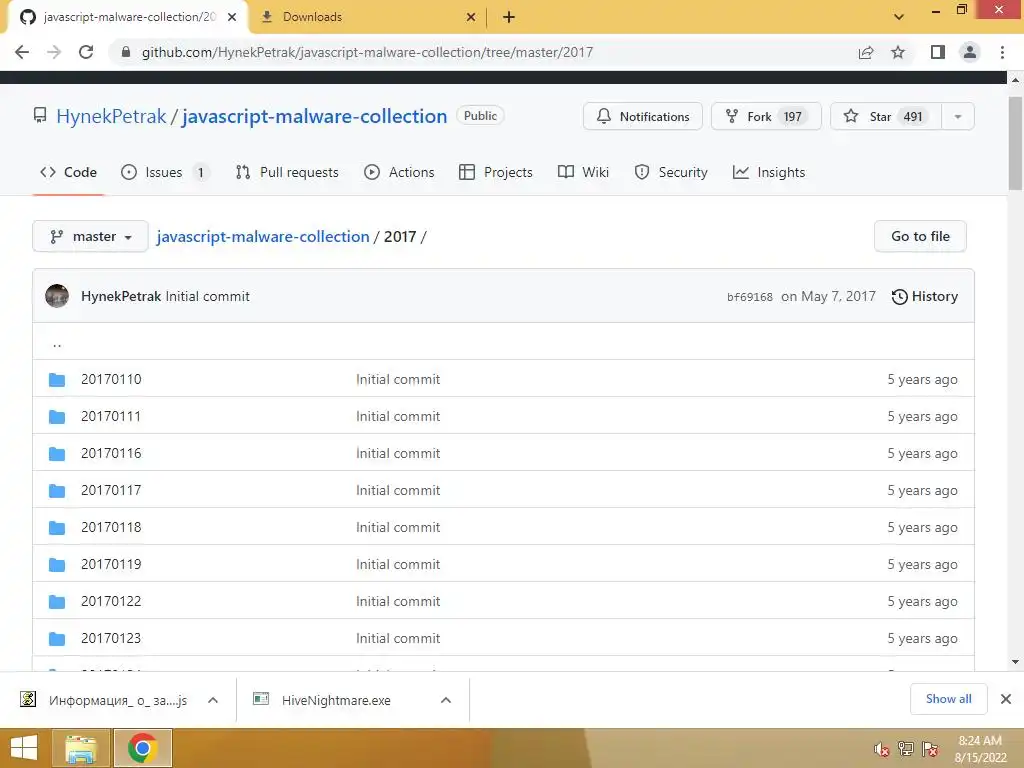The height and width of the screenshot is (768, 1024).
Task: Open Chrome three-dot menu
Action: tap(1002, 52)
